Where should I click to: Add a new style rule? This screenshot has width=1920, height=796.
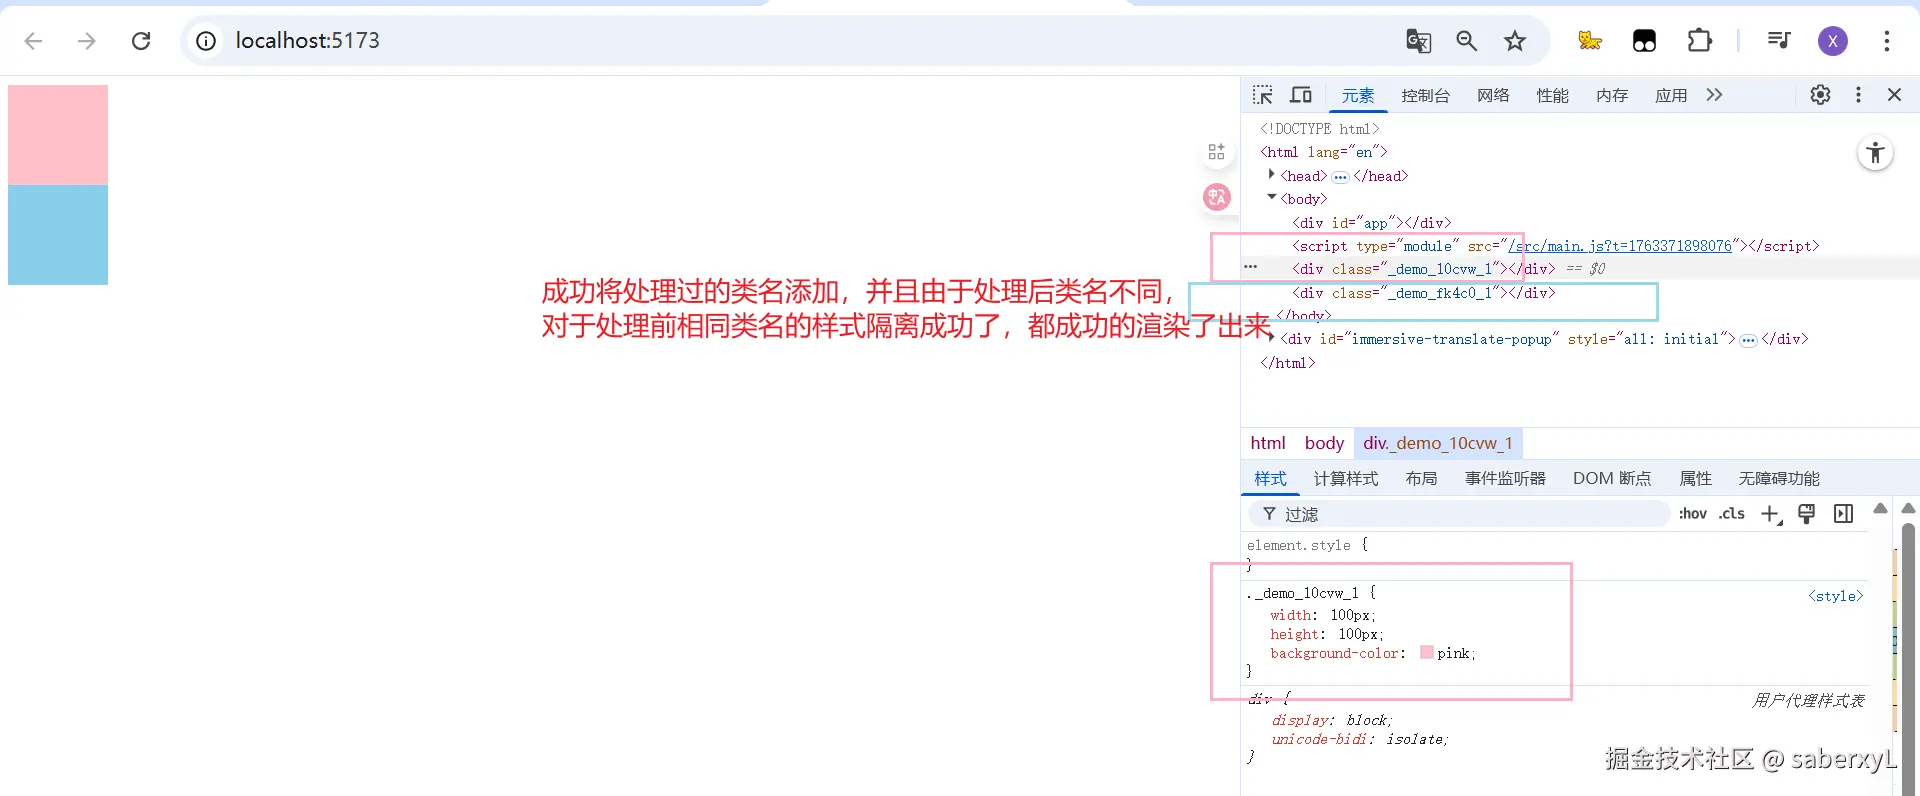1770,514
